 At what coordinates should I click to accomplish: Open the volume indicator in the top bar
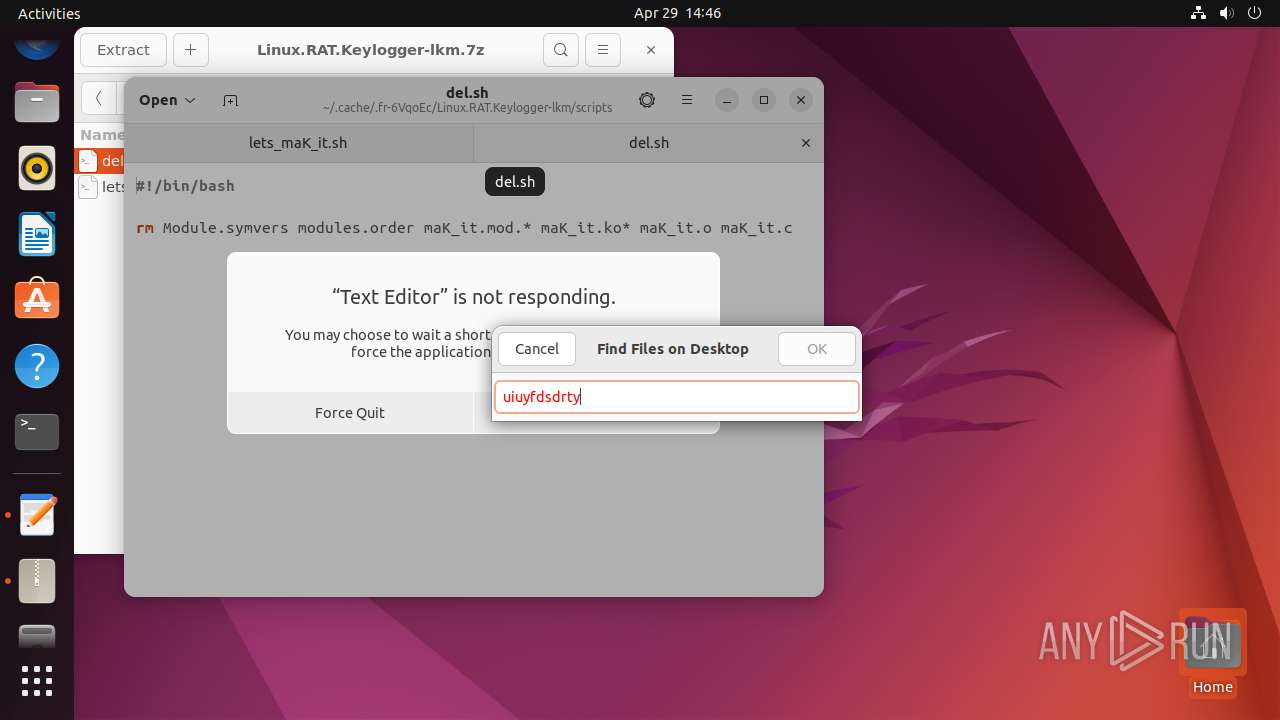coord(1226,13)
